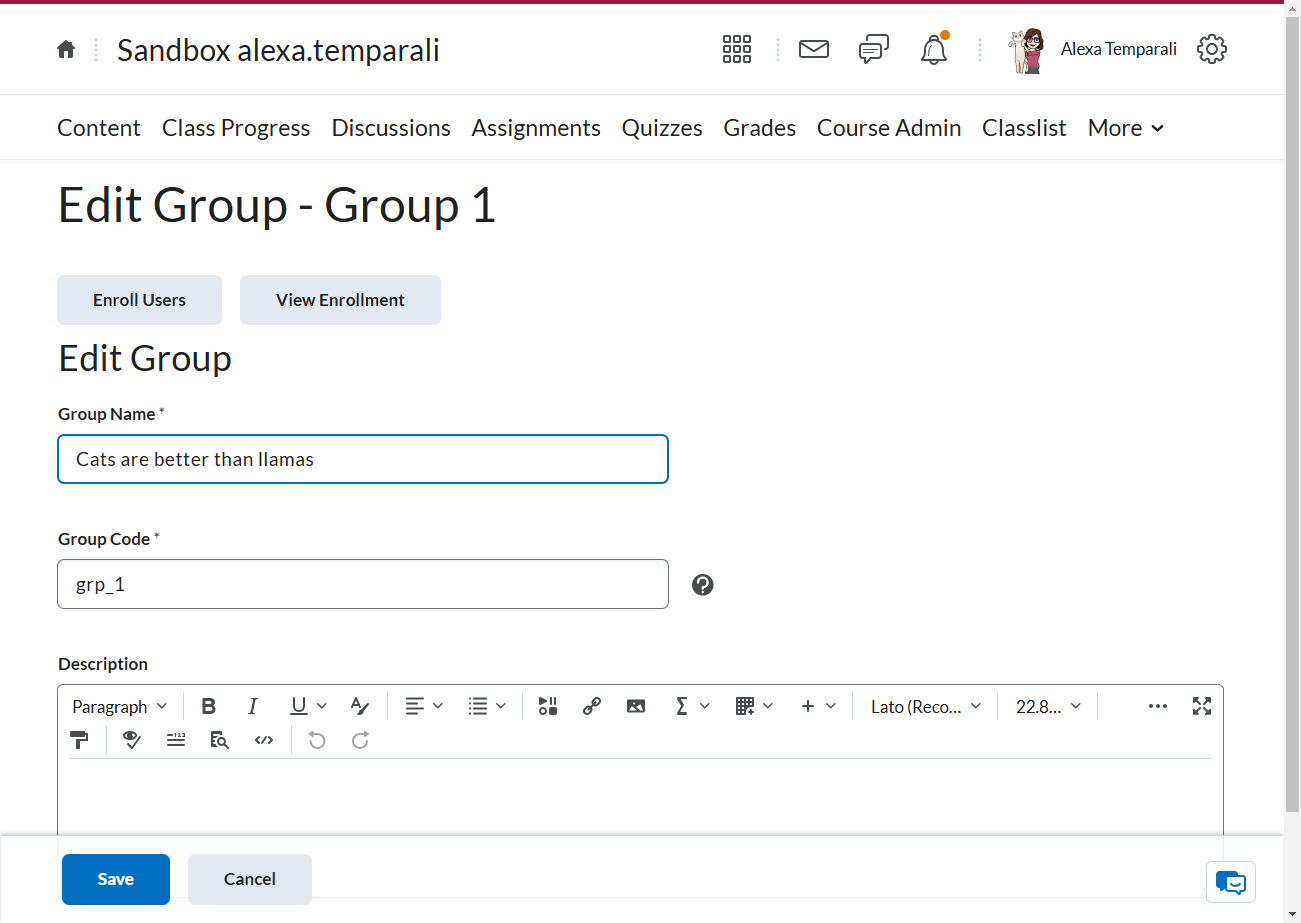Go to the course home icon

point(66,49)
